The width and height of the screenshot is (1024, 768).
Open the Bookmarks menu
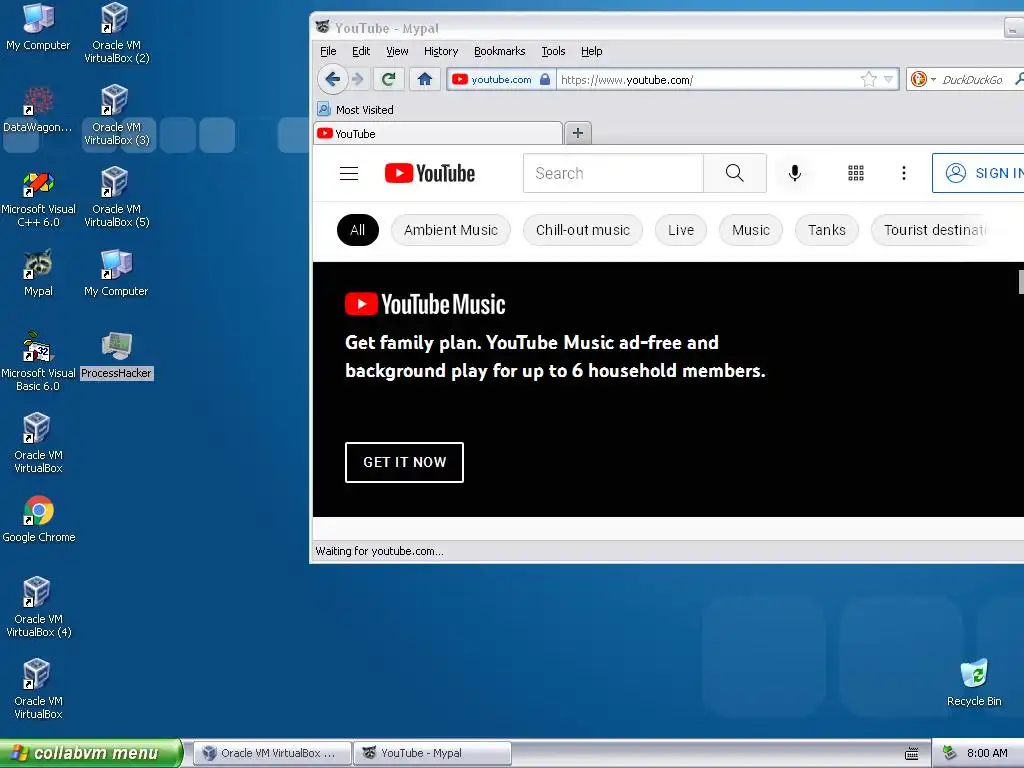[500, 51]
